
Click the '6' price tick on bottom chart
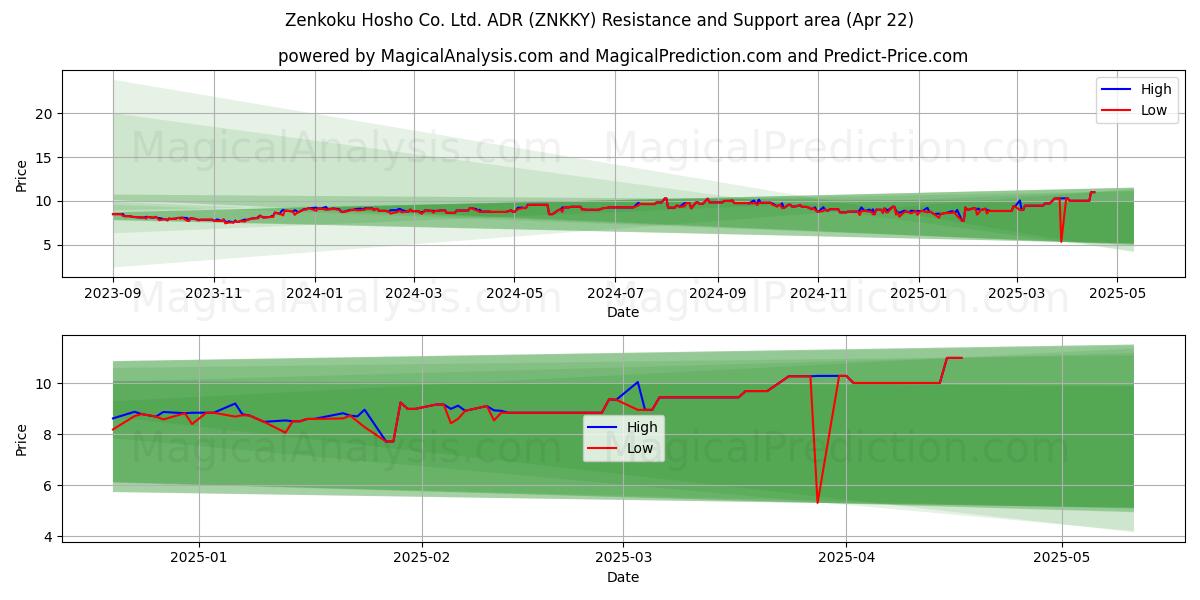(47, 486)
